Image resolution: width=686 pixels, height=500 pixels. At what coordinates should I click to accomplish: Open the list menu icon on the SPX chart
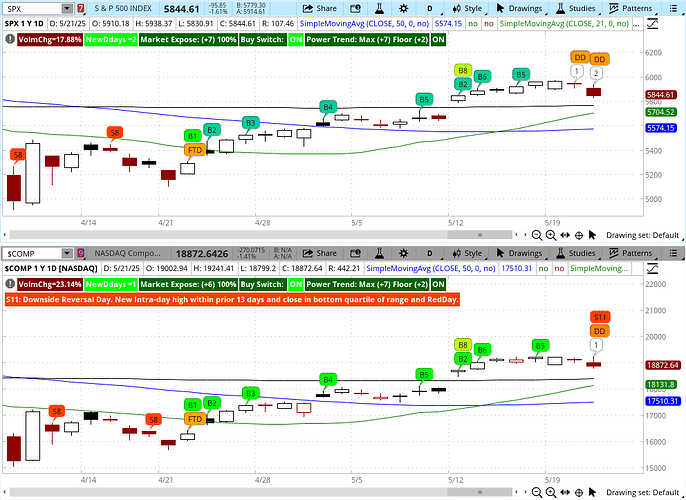point(673,8)
